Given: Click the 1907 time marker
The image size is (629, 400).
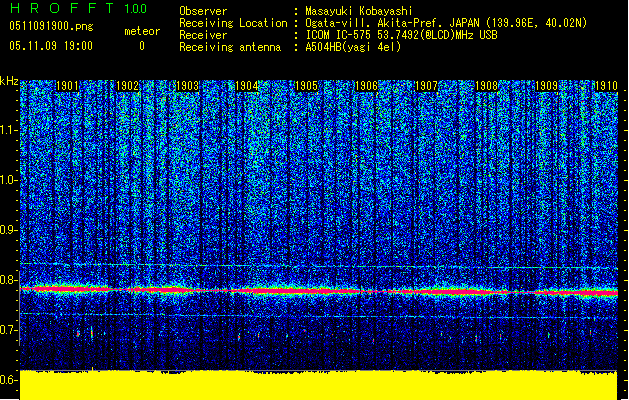Looking at the screenshot, I should point(426,86).
